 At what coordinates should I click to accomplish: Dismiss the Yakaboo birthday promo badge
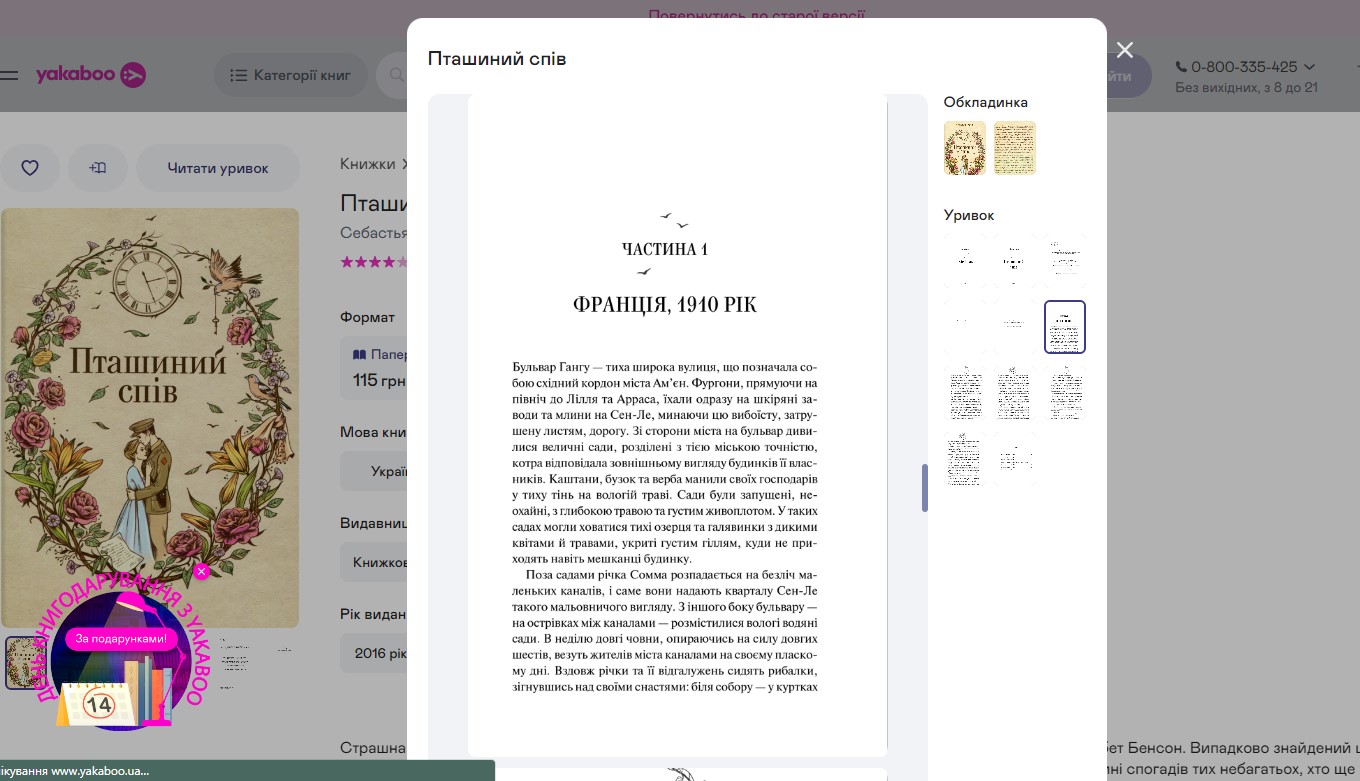(x=202, y=571)
